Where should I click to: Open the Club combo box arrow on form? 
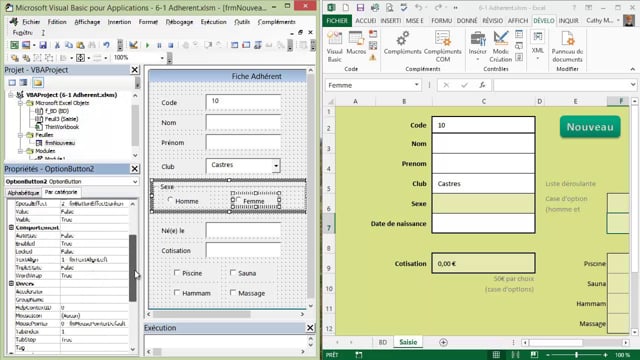[276, 165]
